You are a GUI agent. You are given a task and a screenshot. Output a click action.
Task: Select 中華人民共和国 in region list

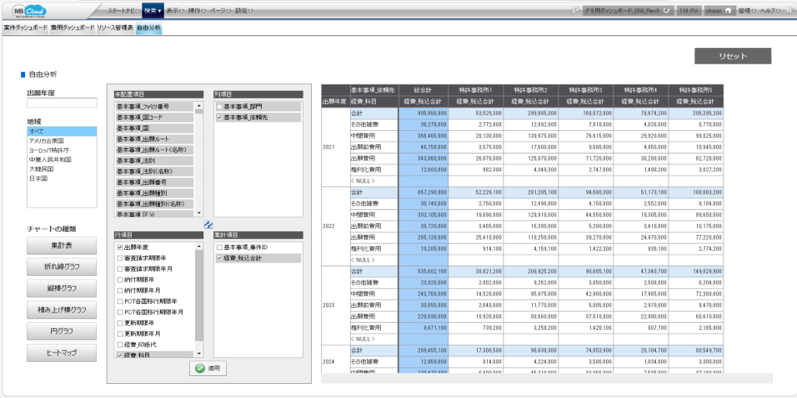click(62, 160)
